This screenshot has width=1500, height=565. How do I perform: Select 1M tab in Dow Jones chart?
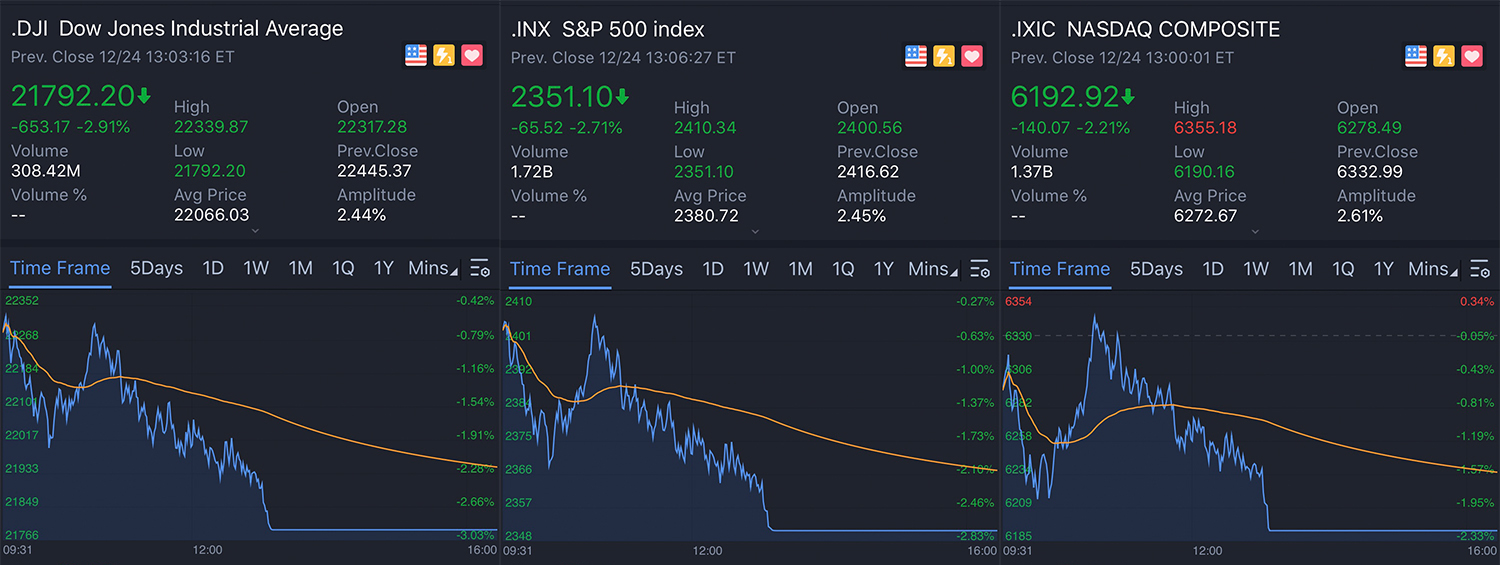point(300,268)
